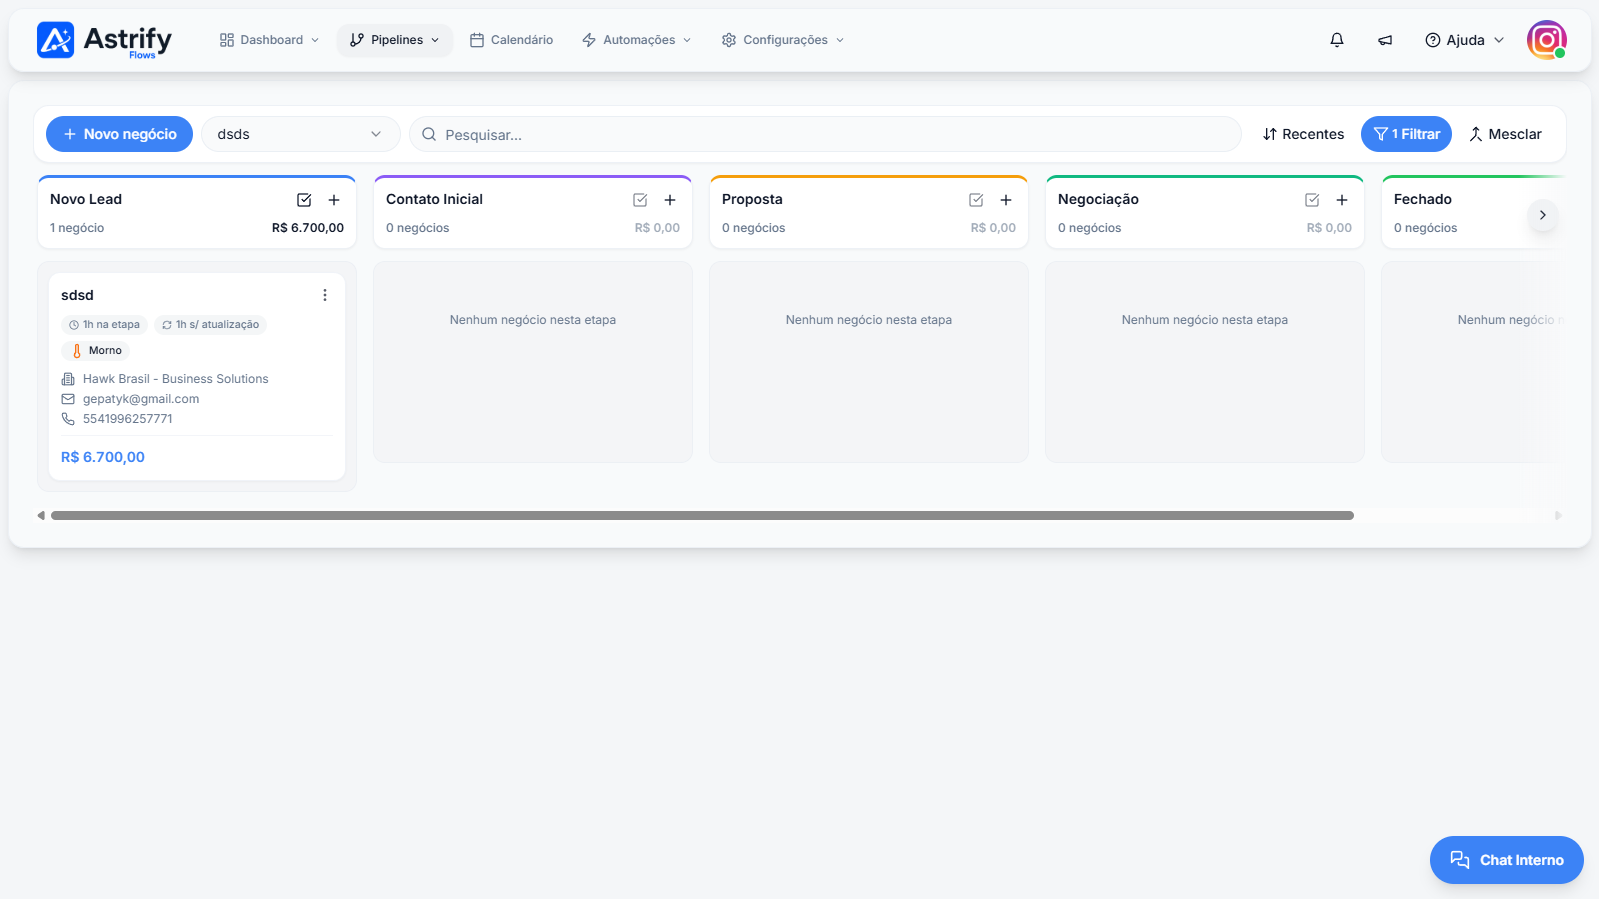The image size is (1599, 899).
Task: Click the horizontal scrollbar under the board
Action: click(x=702, y=516)
